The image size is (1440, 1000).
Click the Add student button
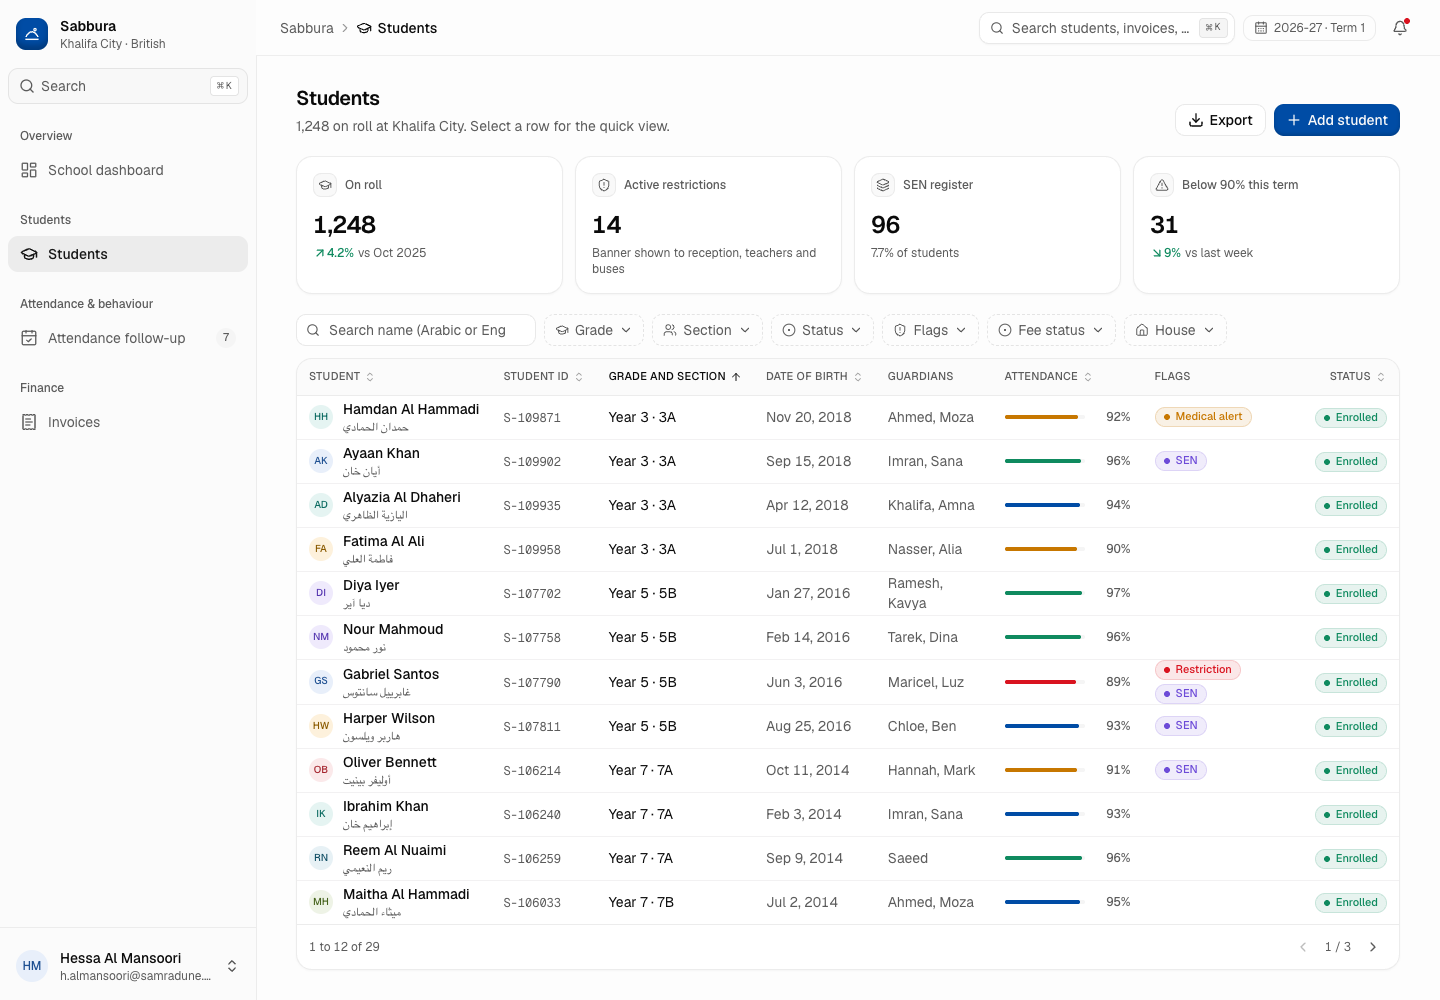pyautogui.click(x=1337, y=120)
